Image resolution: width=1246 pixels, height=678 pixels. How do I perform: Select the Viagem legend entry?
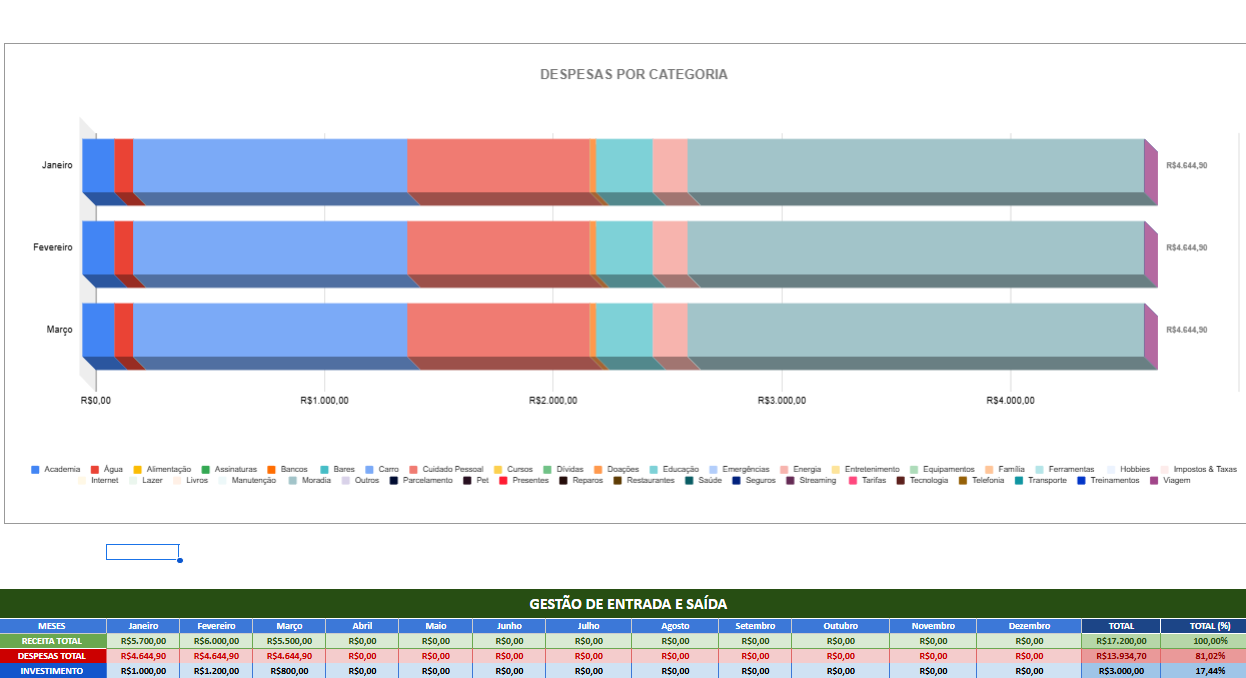coord(1173,480)
